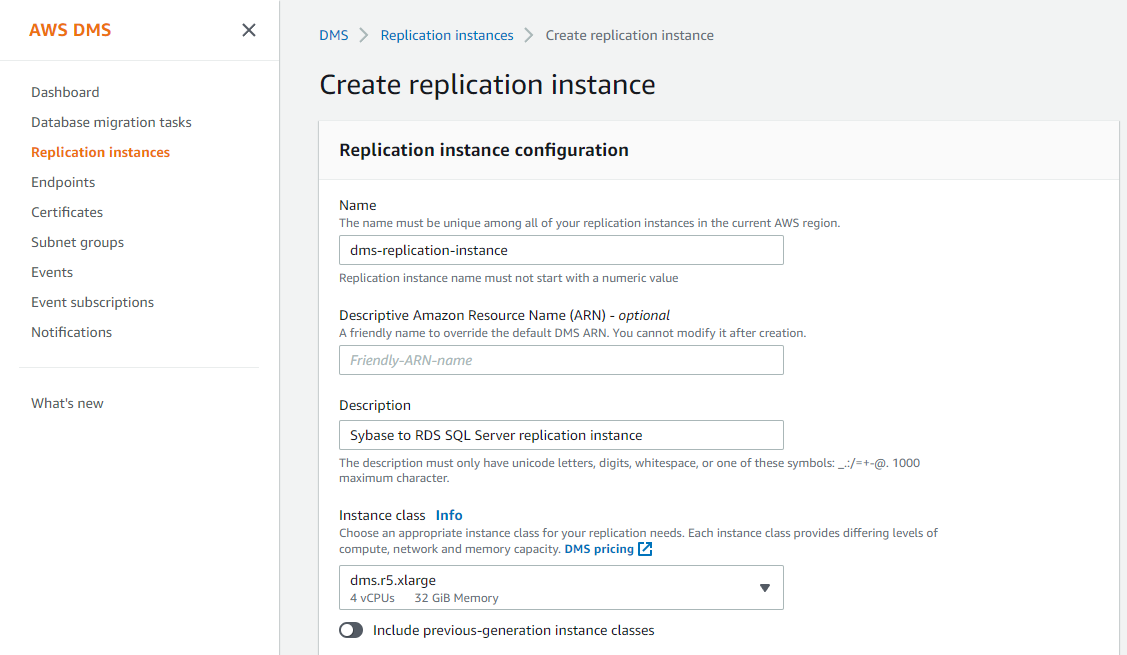
Task: Click the Info link beside Instance class
Action: (449, 515)
